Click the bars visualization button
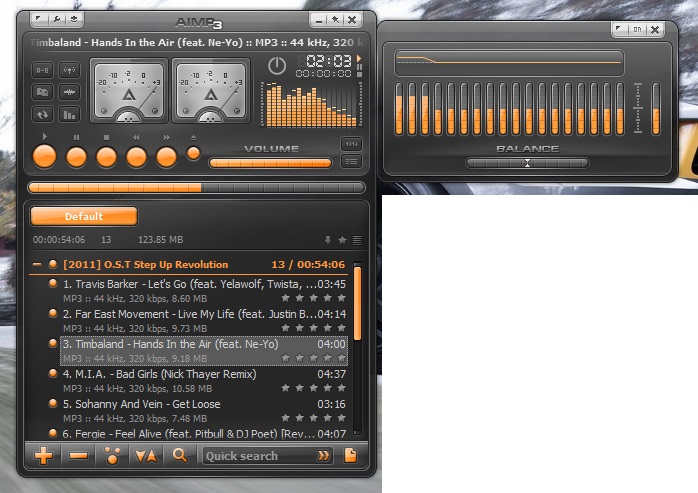The image size is (698, 493). [x=69, y=114]
